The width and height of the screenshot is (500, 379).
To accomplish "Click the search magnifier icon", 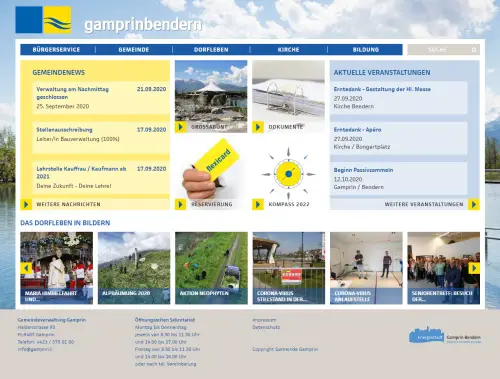I will pyautogui.click(x=474, y=50).
